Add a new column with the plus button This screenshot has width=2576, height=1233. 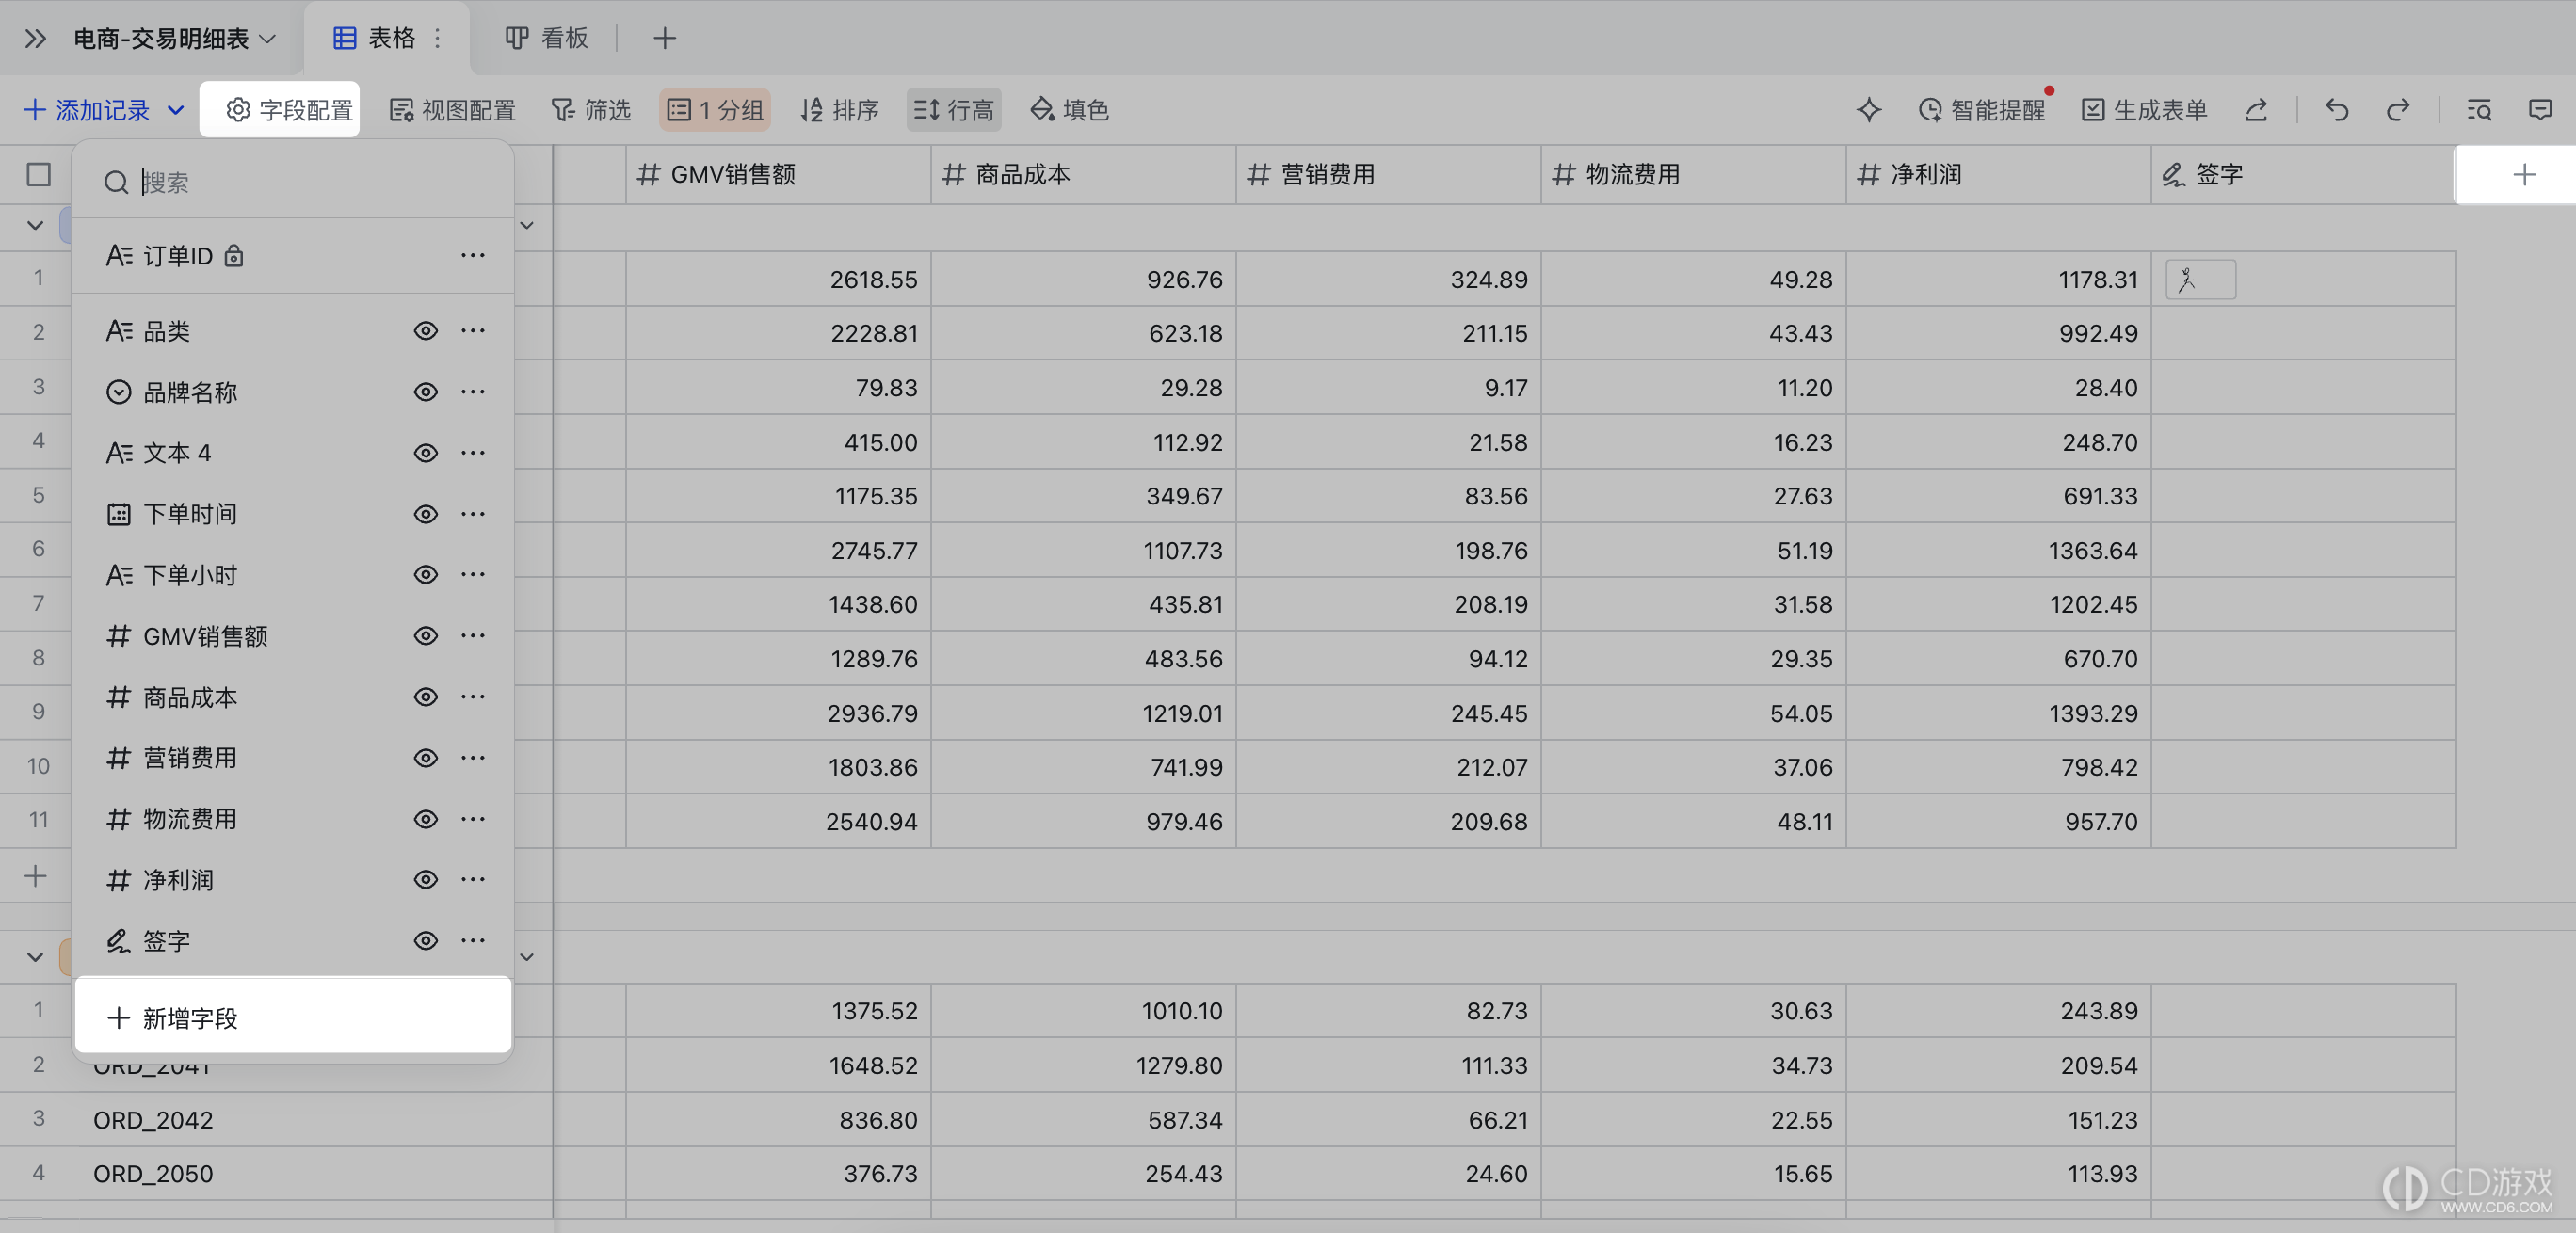2524,175
